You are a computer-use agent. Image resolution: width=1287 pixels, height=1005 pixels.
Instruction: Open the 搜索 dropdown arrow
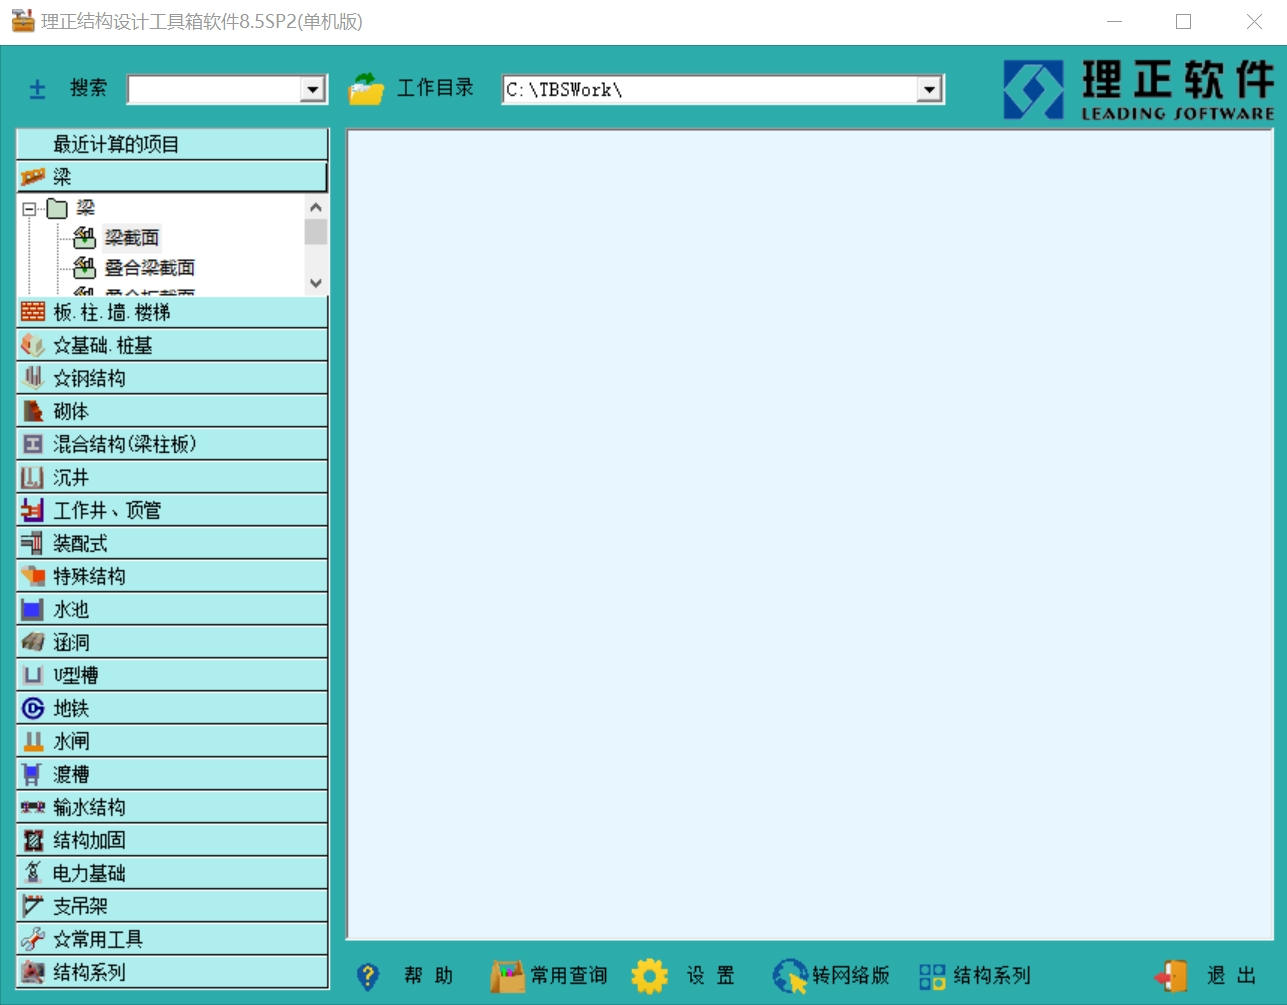coord(313,89)
